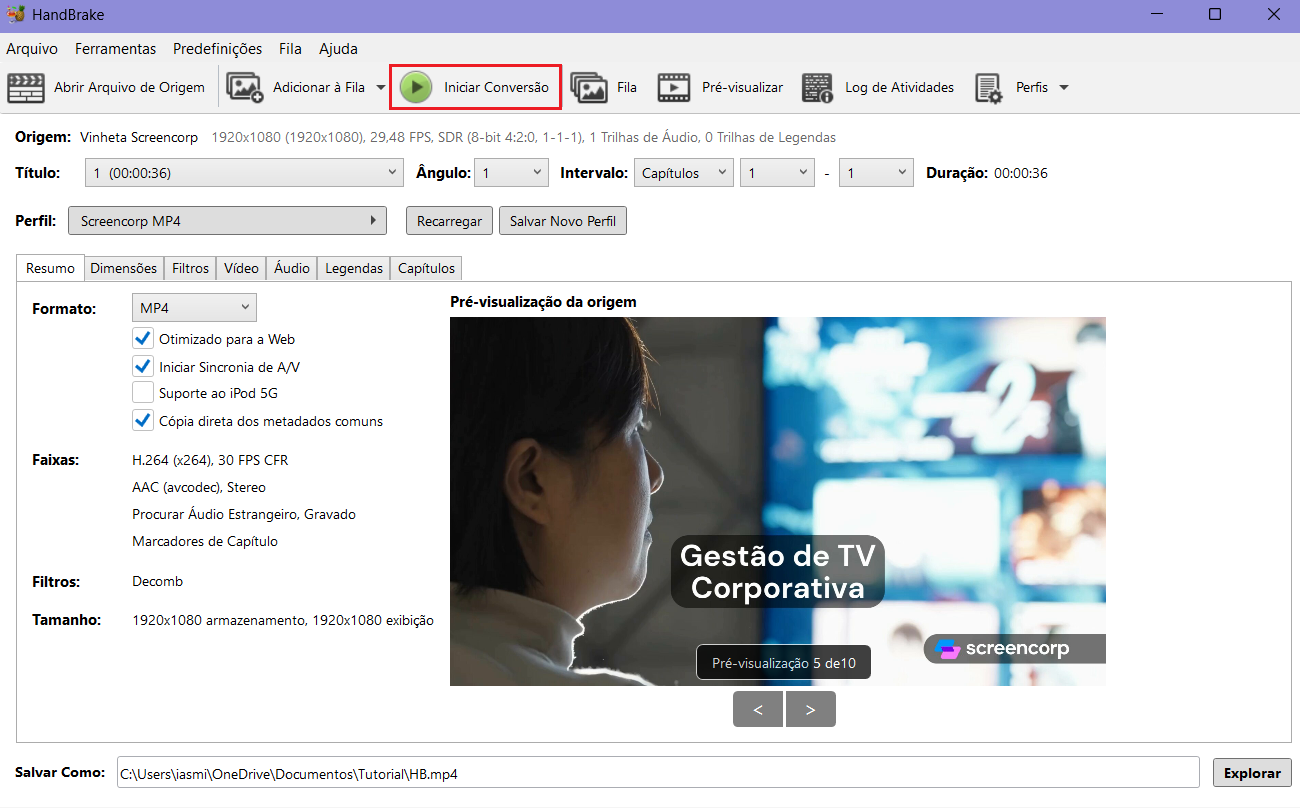Uncheck Otimizado para a Web
The image size is (1300, 808).
(142, 339)
